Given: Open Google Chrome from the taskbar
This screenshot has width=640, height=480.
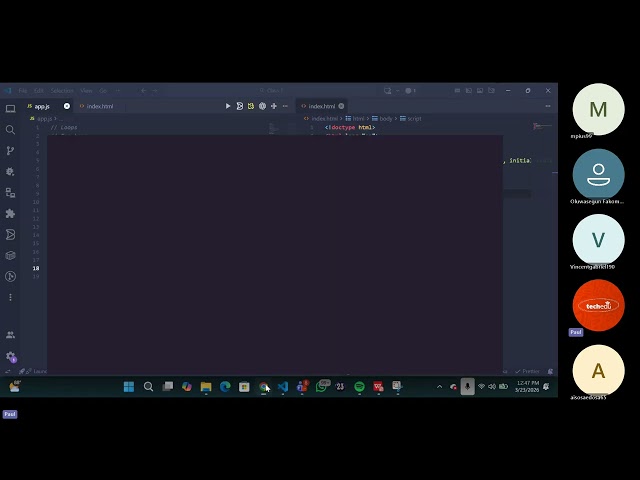Looking at the screenshot, I should tap(264, 387).
